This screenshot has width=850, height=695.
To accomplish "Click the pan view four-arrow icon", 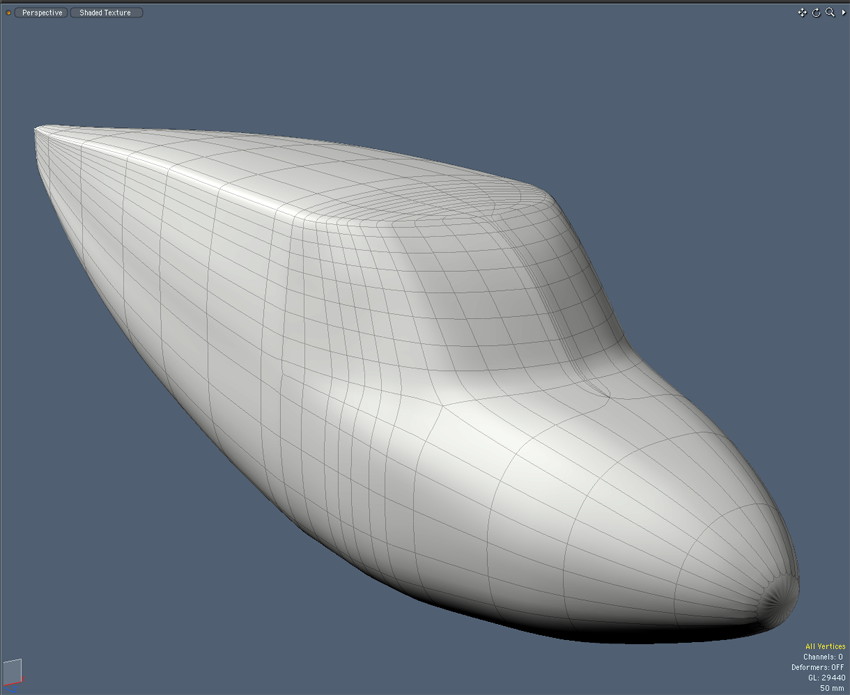I will 802,13.
